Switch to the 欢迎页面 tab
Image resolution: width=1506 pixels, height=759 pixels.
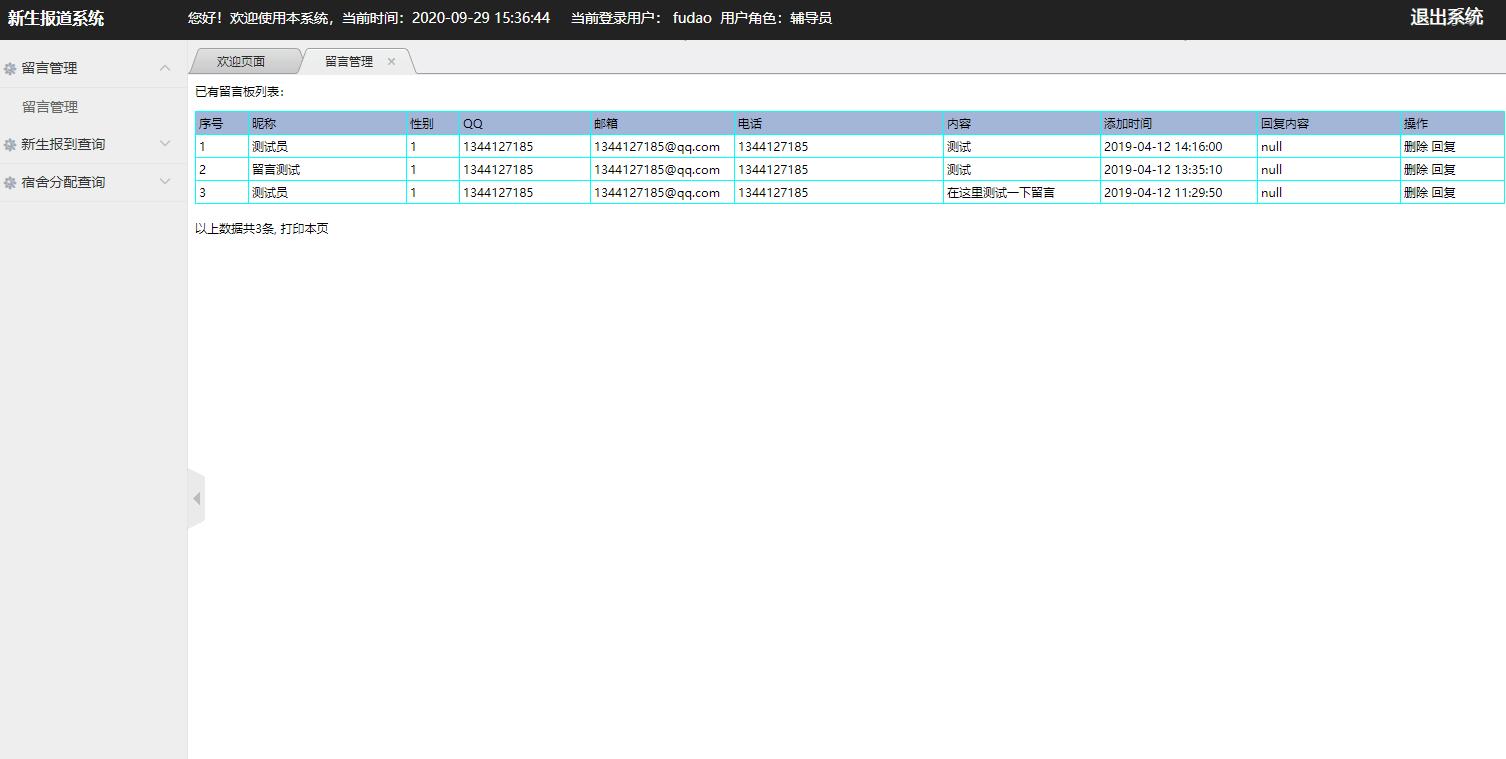[x=241, y=62]
